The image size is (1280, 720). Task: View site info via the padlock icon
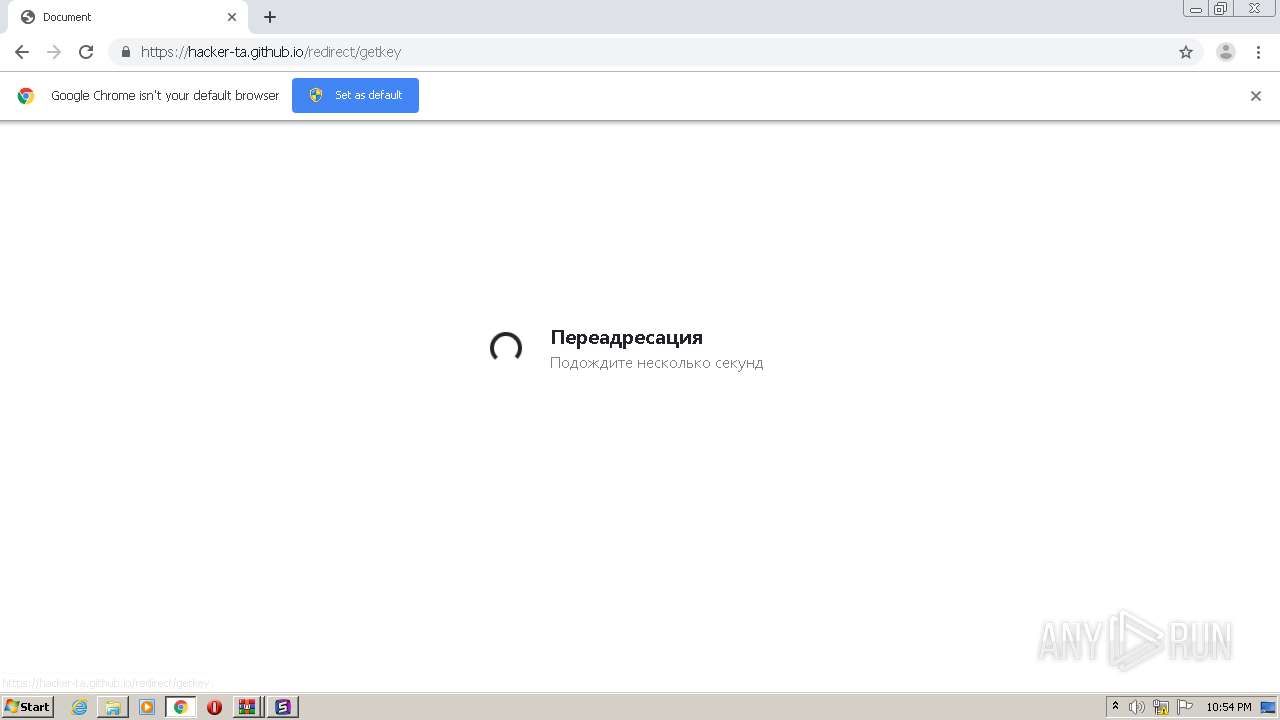[x=126, y=52]
